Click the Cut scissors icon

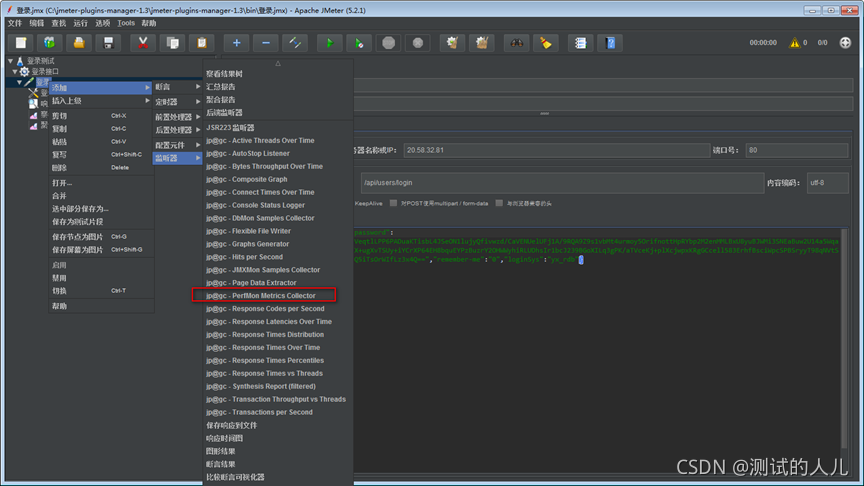click(x=143, y=43)
